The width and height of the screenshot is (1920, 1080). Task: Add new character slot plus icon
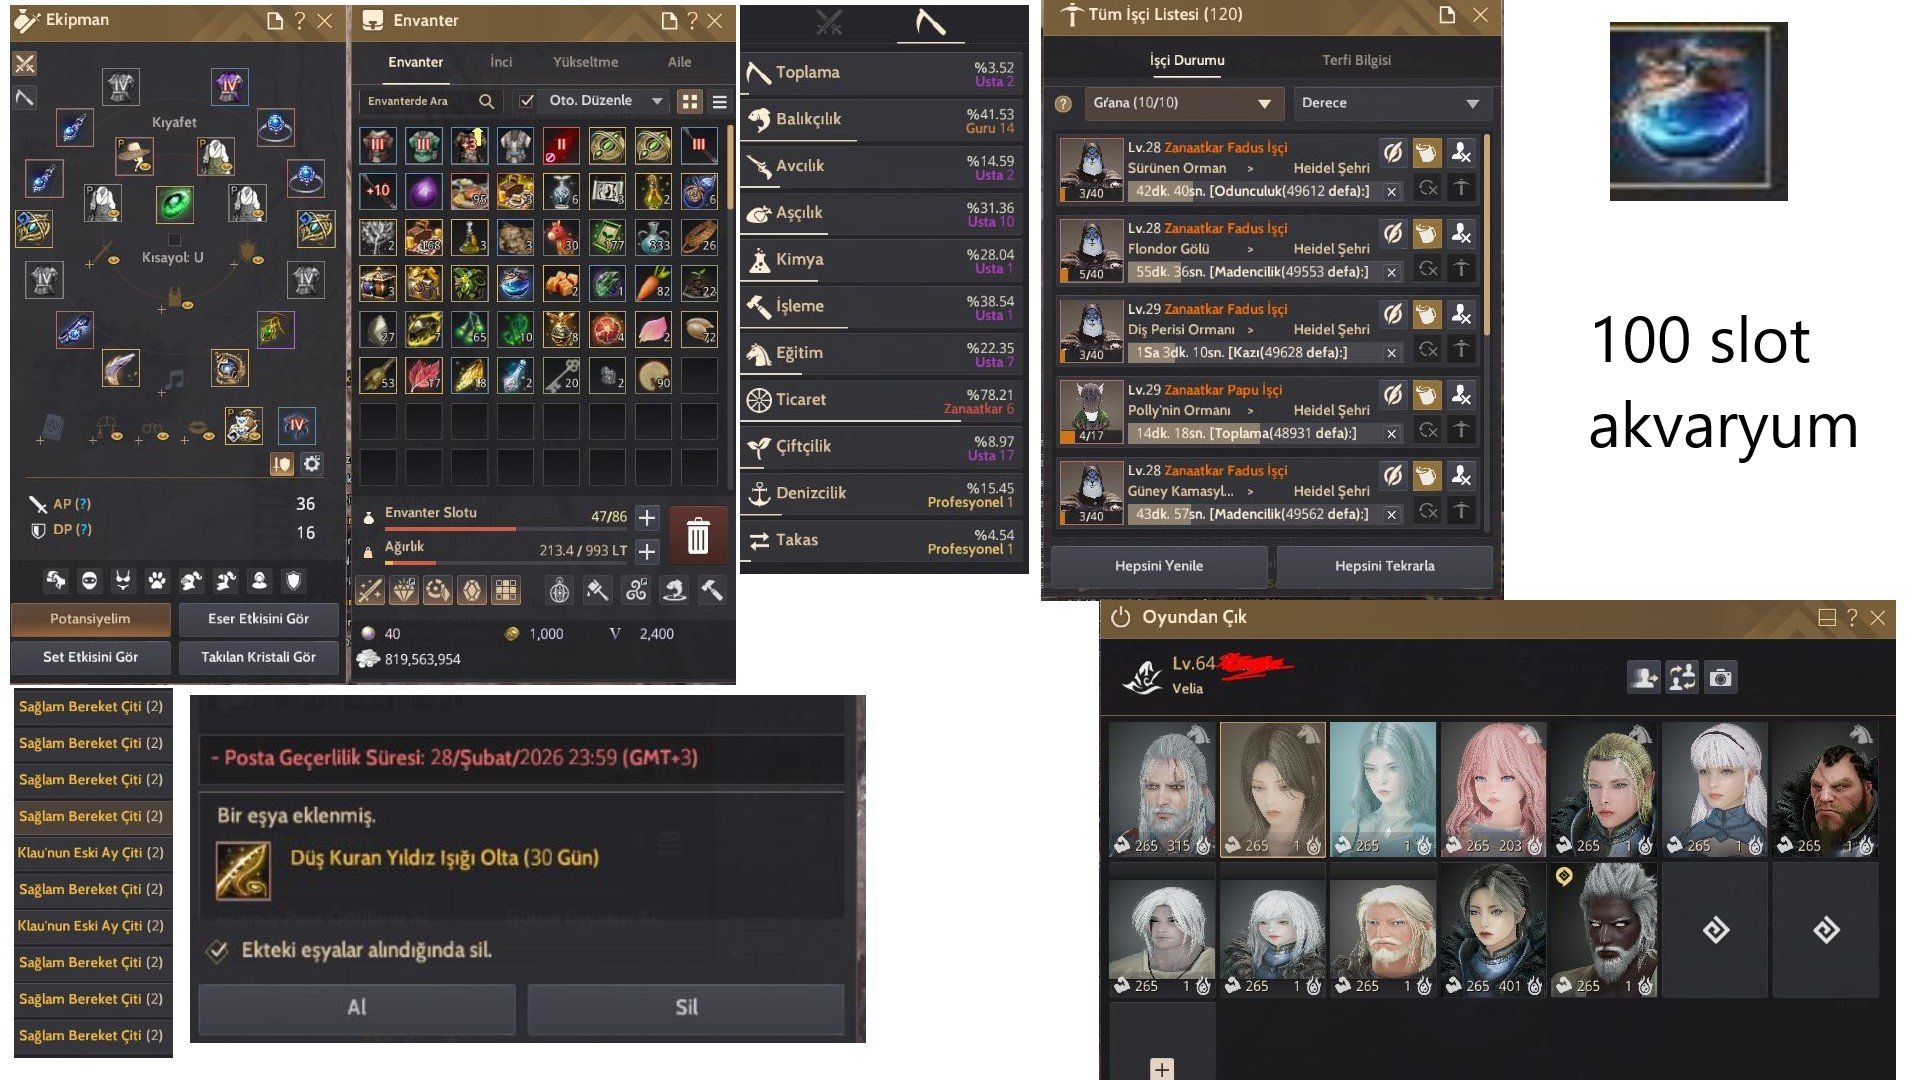1162,1068
